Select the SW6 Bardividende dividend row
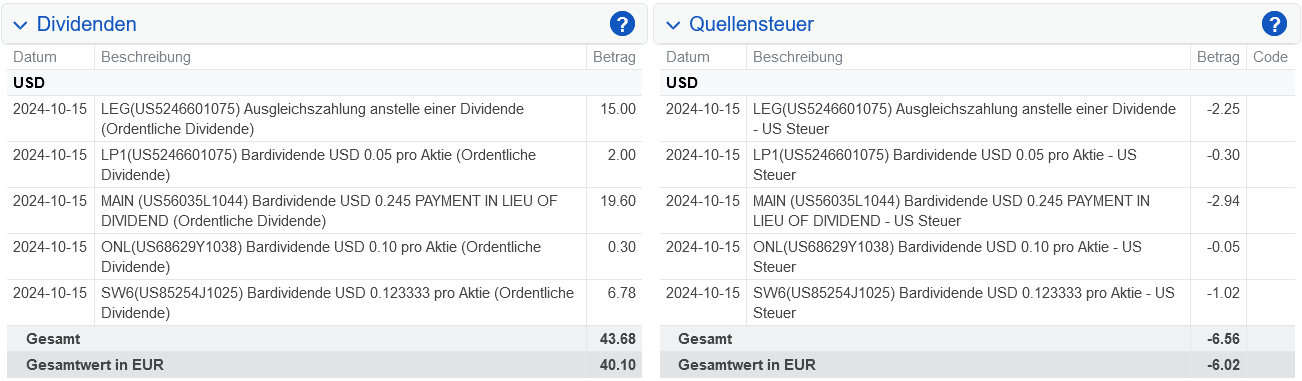Screen dimensions: 1302x381 tap(325, 303)
